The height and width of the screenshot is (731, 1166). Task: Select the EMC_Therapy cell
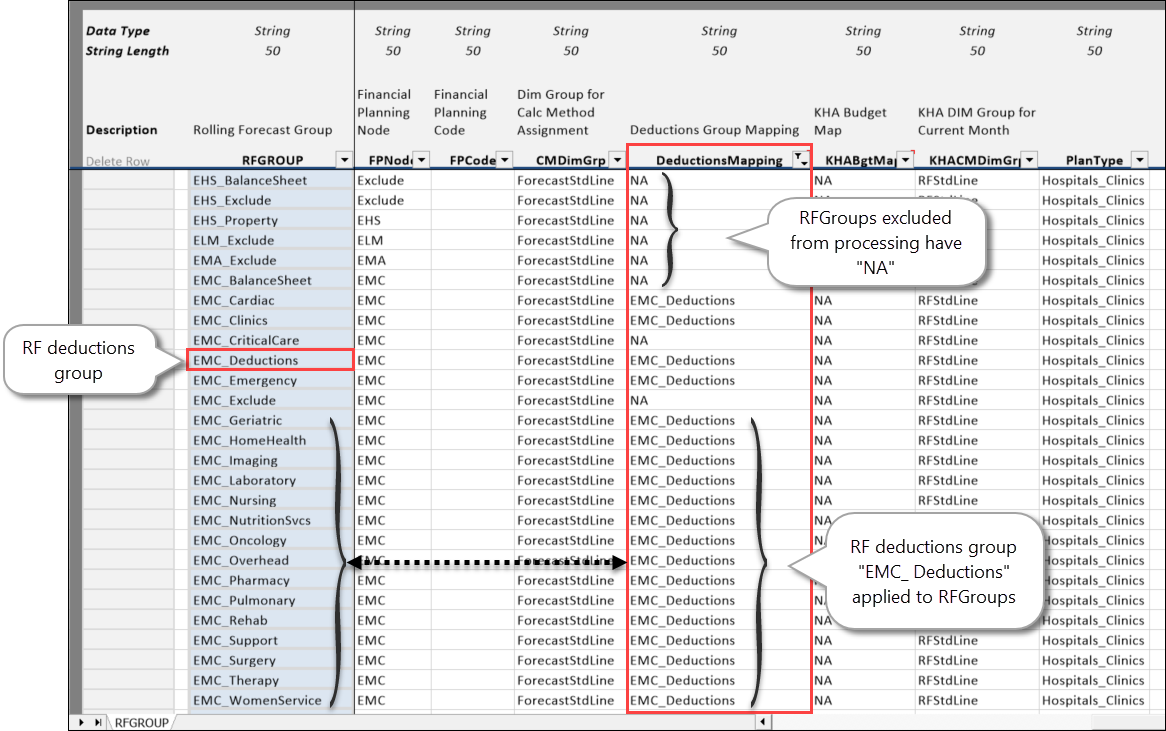(270, 681)
